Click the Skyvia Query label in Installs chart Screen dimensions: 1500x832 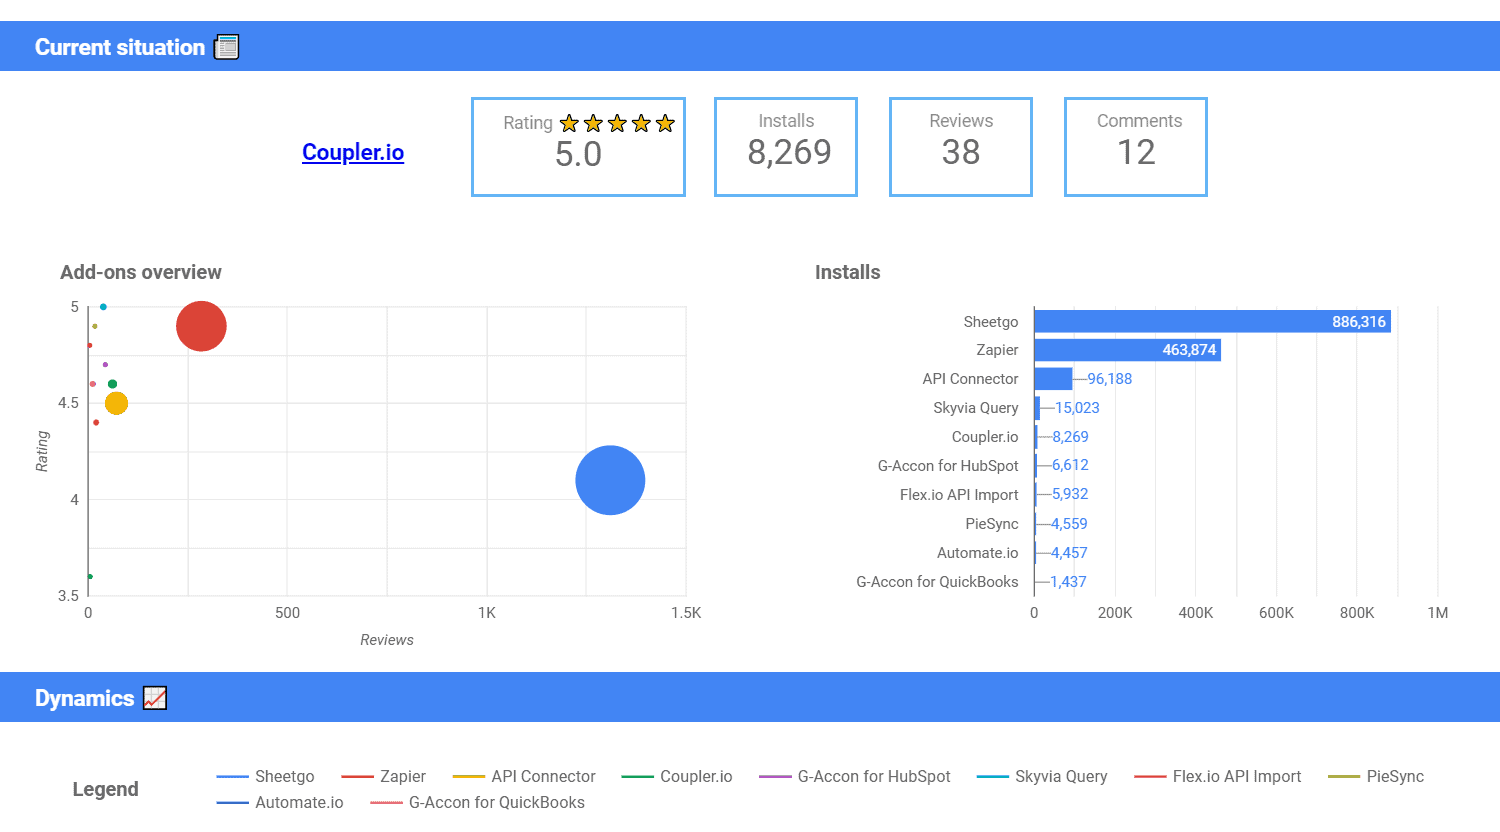click(976, 408)
